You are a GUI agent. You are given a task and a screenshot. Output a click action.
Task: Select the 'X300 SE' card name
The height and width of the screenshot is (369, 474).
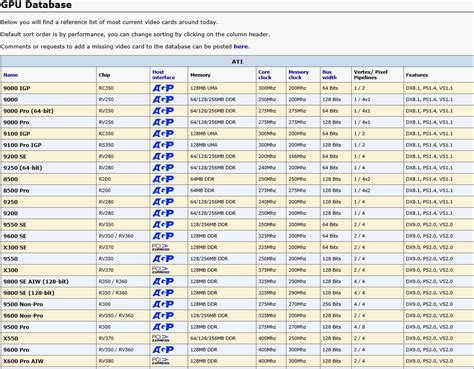(15, 247)
